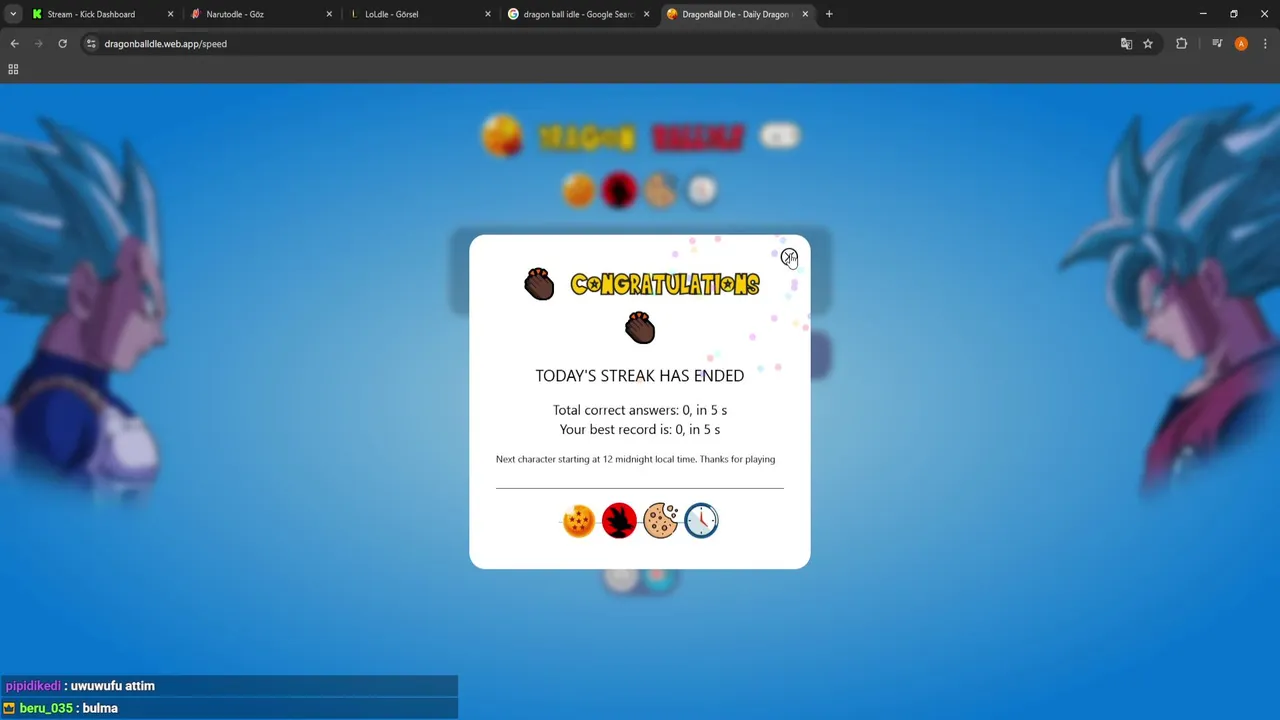
Task: Open the apps grid in bookmarks bar
Action: [x=13, y=69]
